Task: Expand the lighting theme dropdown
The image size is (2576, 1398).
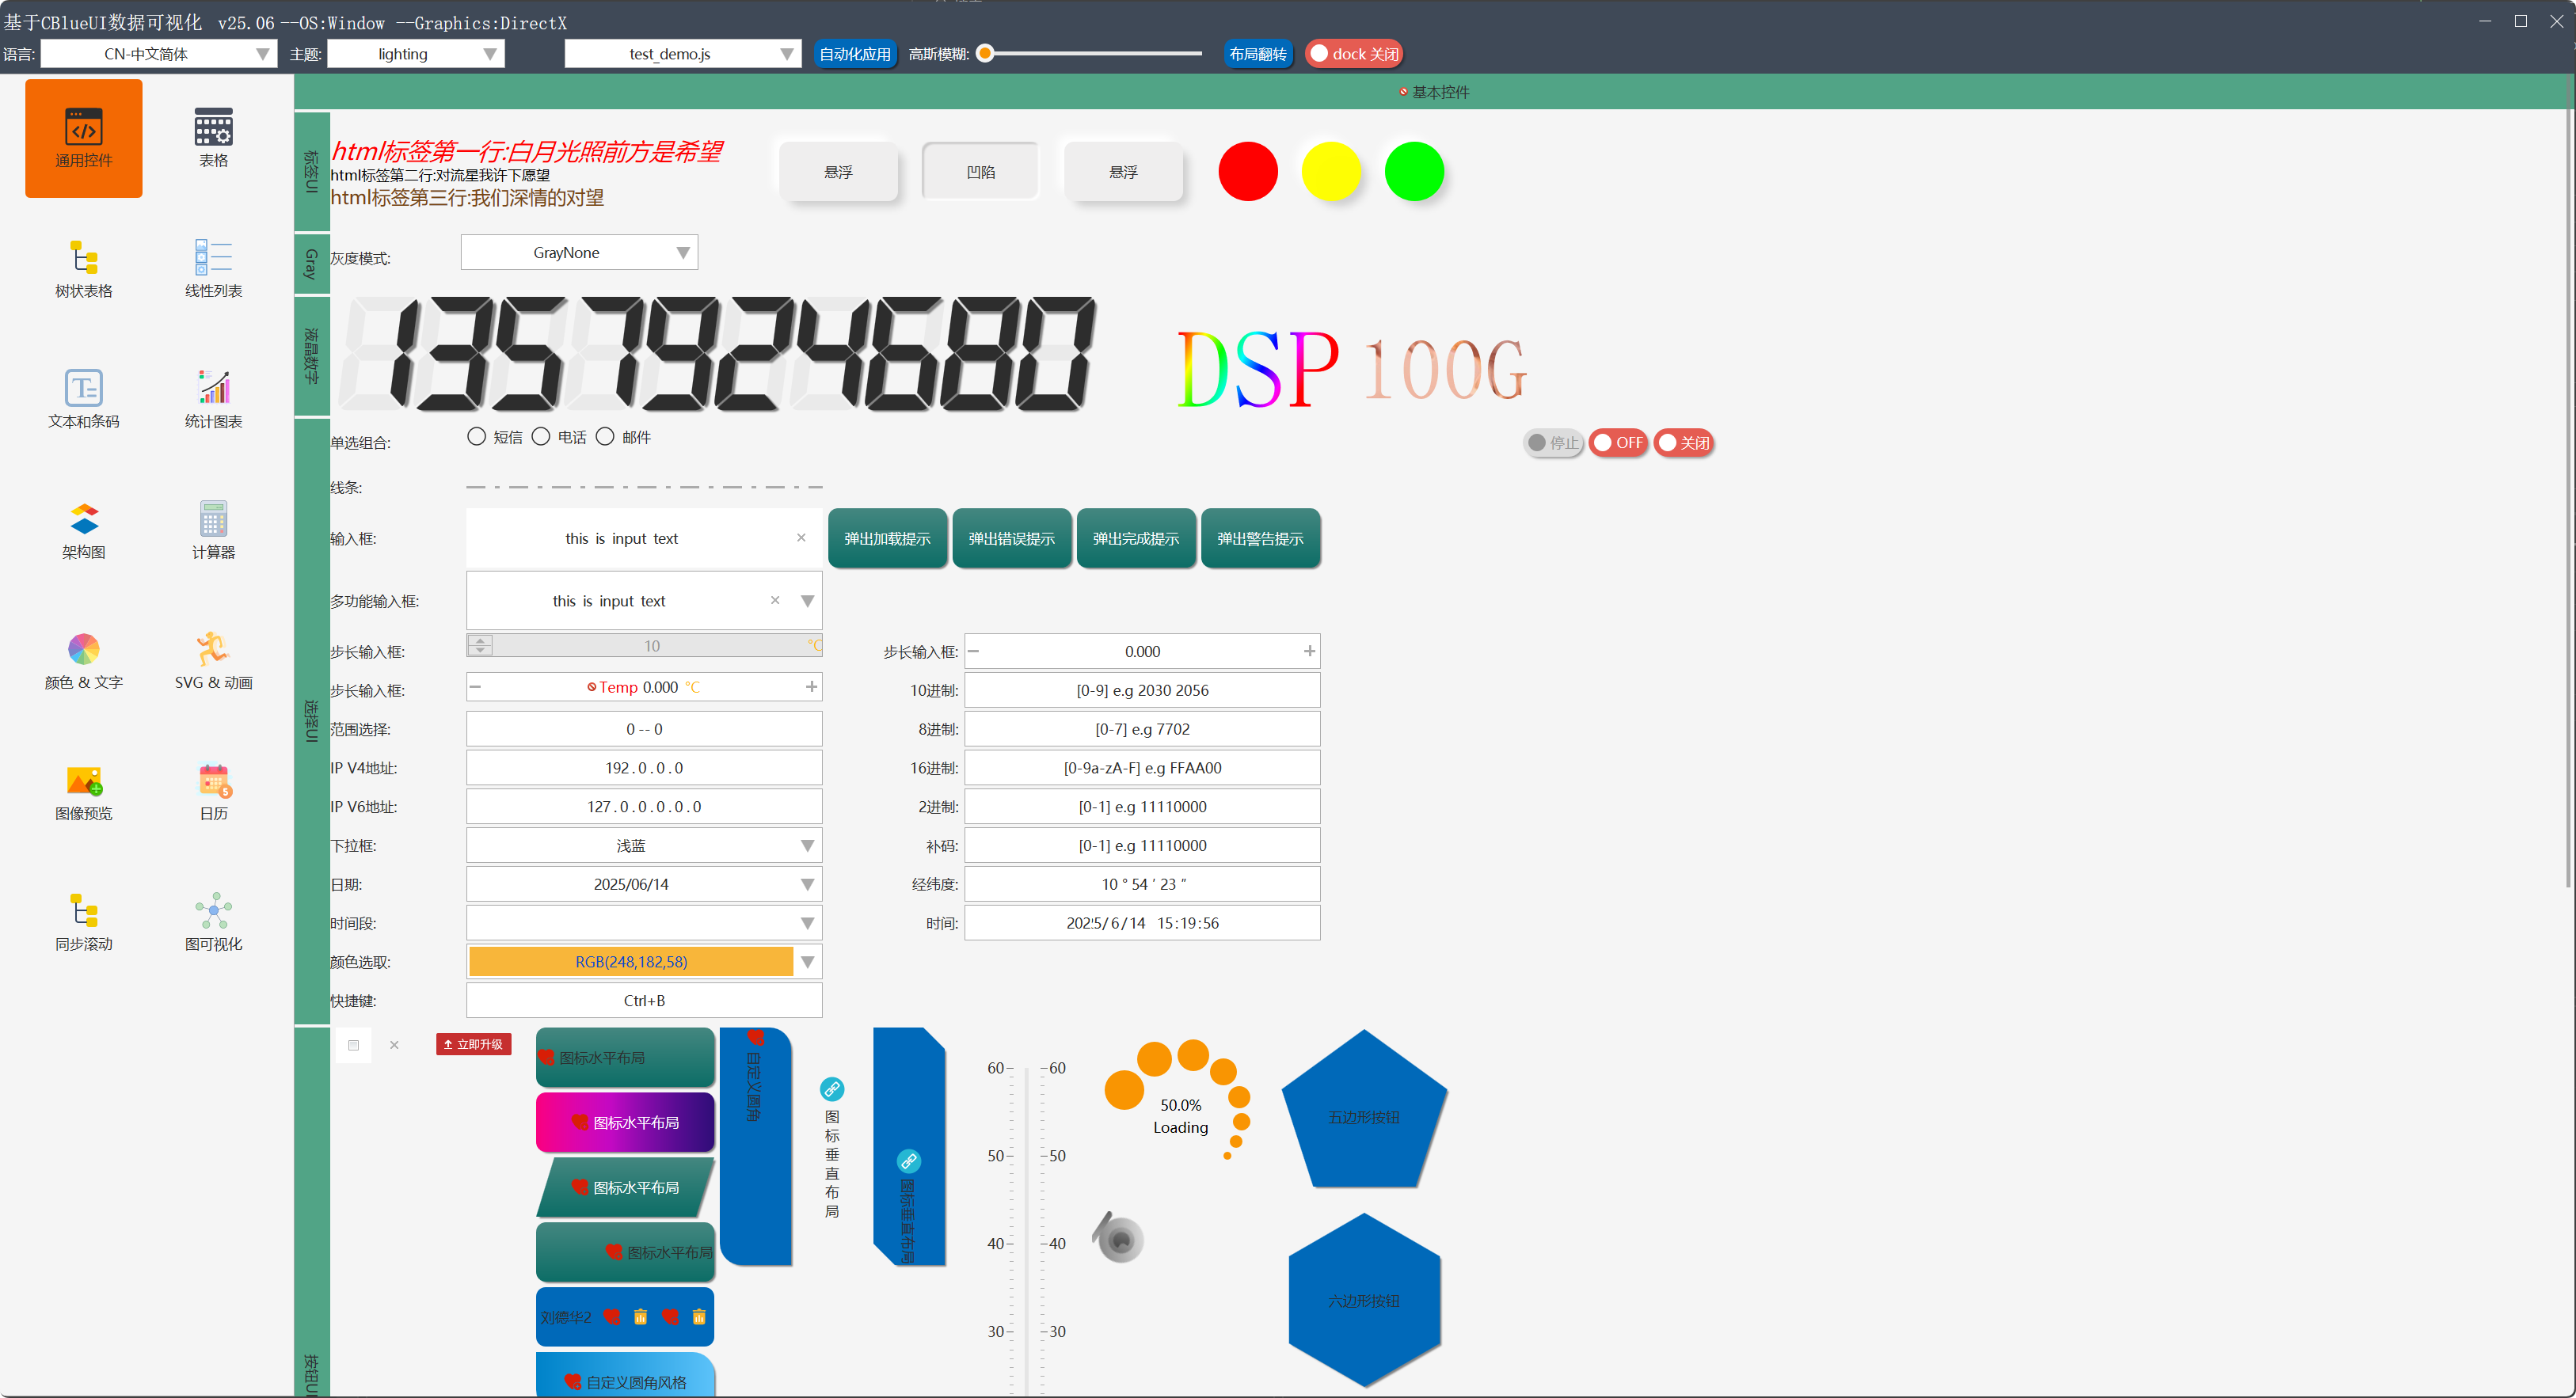Action: 416,54
